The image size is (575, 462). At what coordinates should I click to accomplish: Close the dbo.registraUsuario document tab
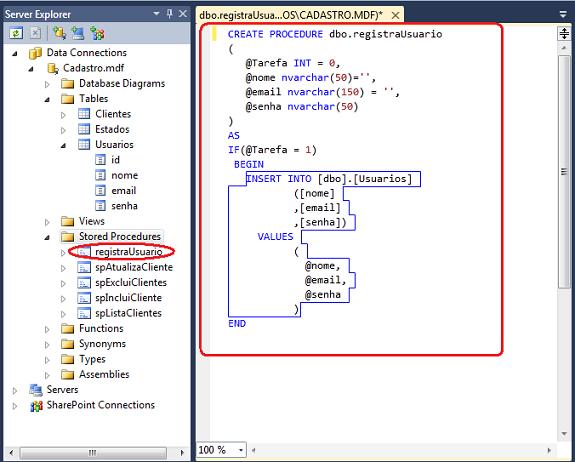click(395, 15)
